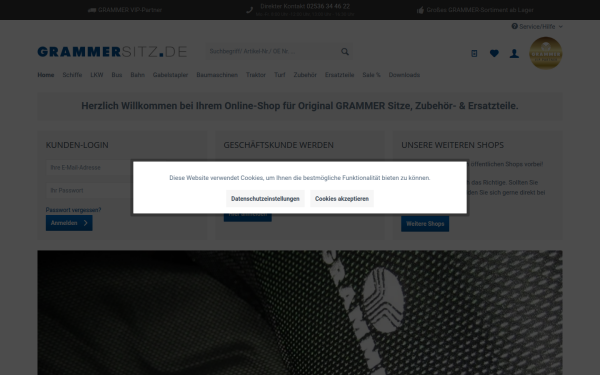Click the thumbs-up icon in top bar

point(420,10)
